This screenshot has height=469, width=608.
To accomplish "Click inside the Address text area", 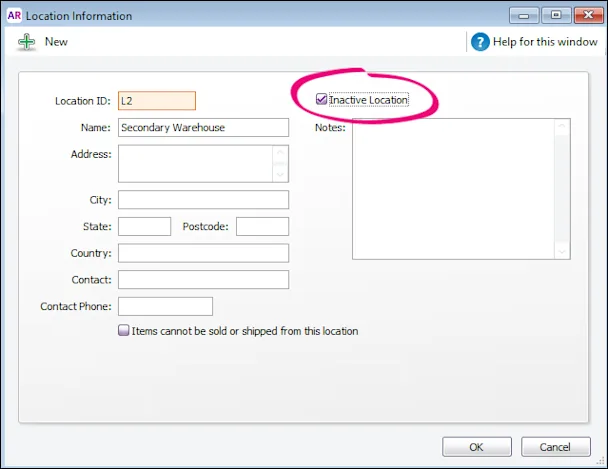I will [195, 164].
